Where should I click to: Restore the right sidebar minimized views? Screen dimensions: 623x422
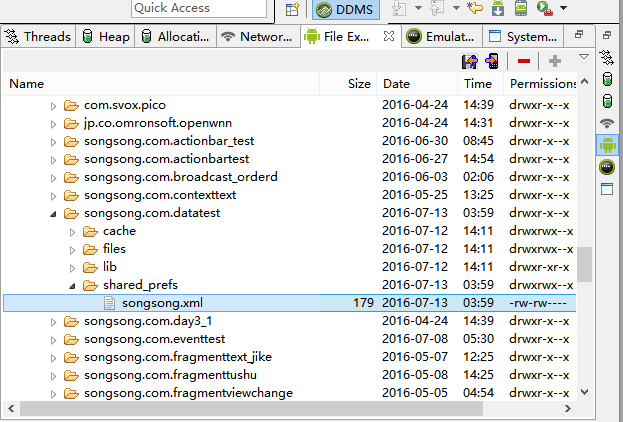[607, 35]
